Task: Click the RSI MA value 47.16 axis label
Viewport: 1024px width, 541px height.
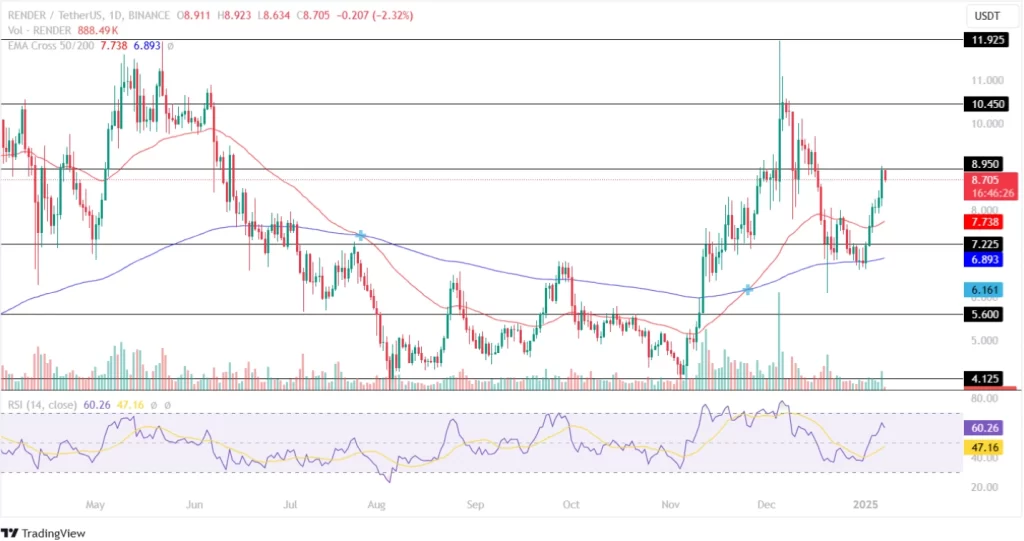Action: (x=985, y=448)
